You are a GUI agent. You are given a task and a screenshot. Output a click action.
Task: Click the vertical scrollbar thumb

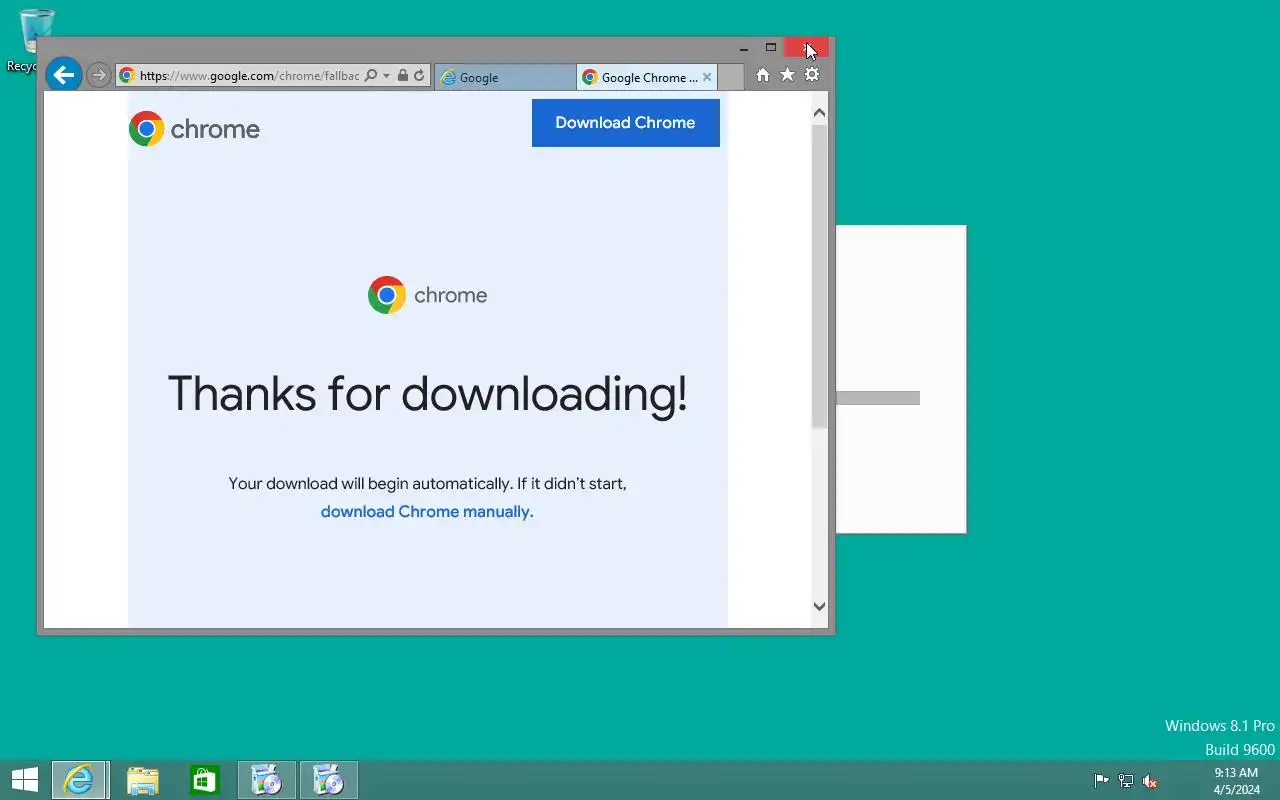point(820,277)
